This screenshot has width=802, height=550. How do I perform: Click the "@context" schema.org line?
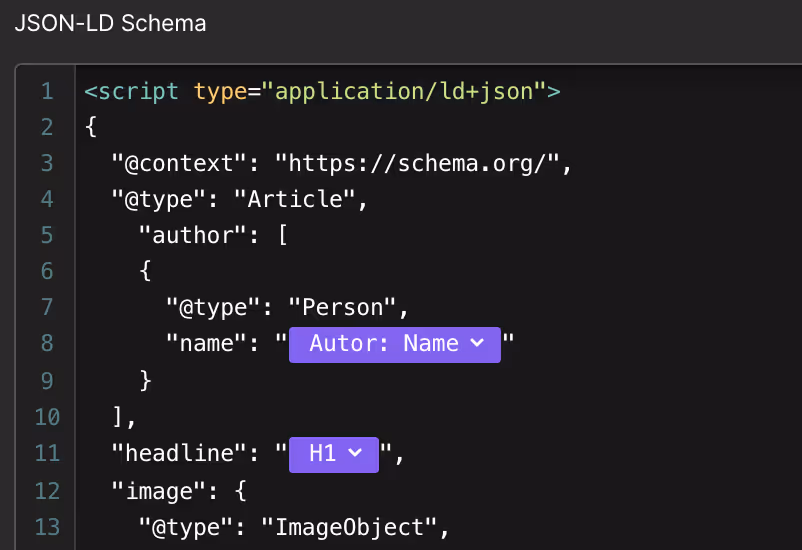342,164
